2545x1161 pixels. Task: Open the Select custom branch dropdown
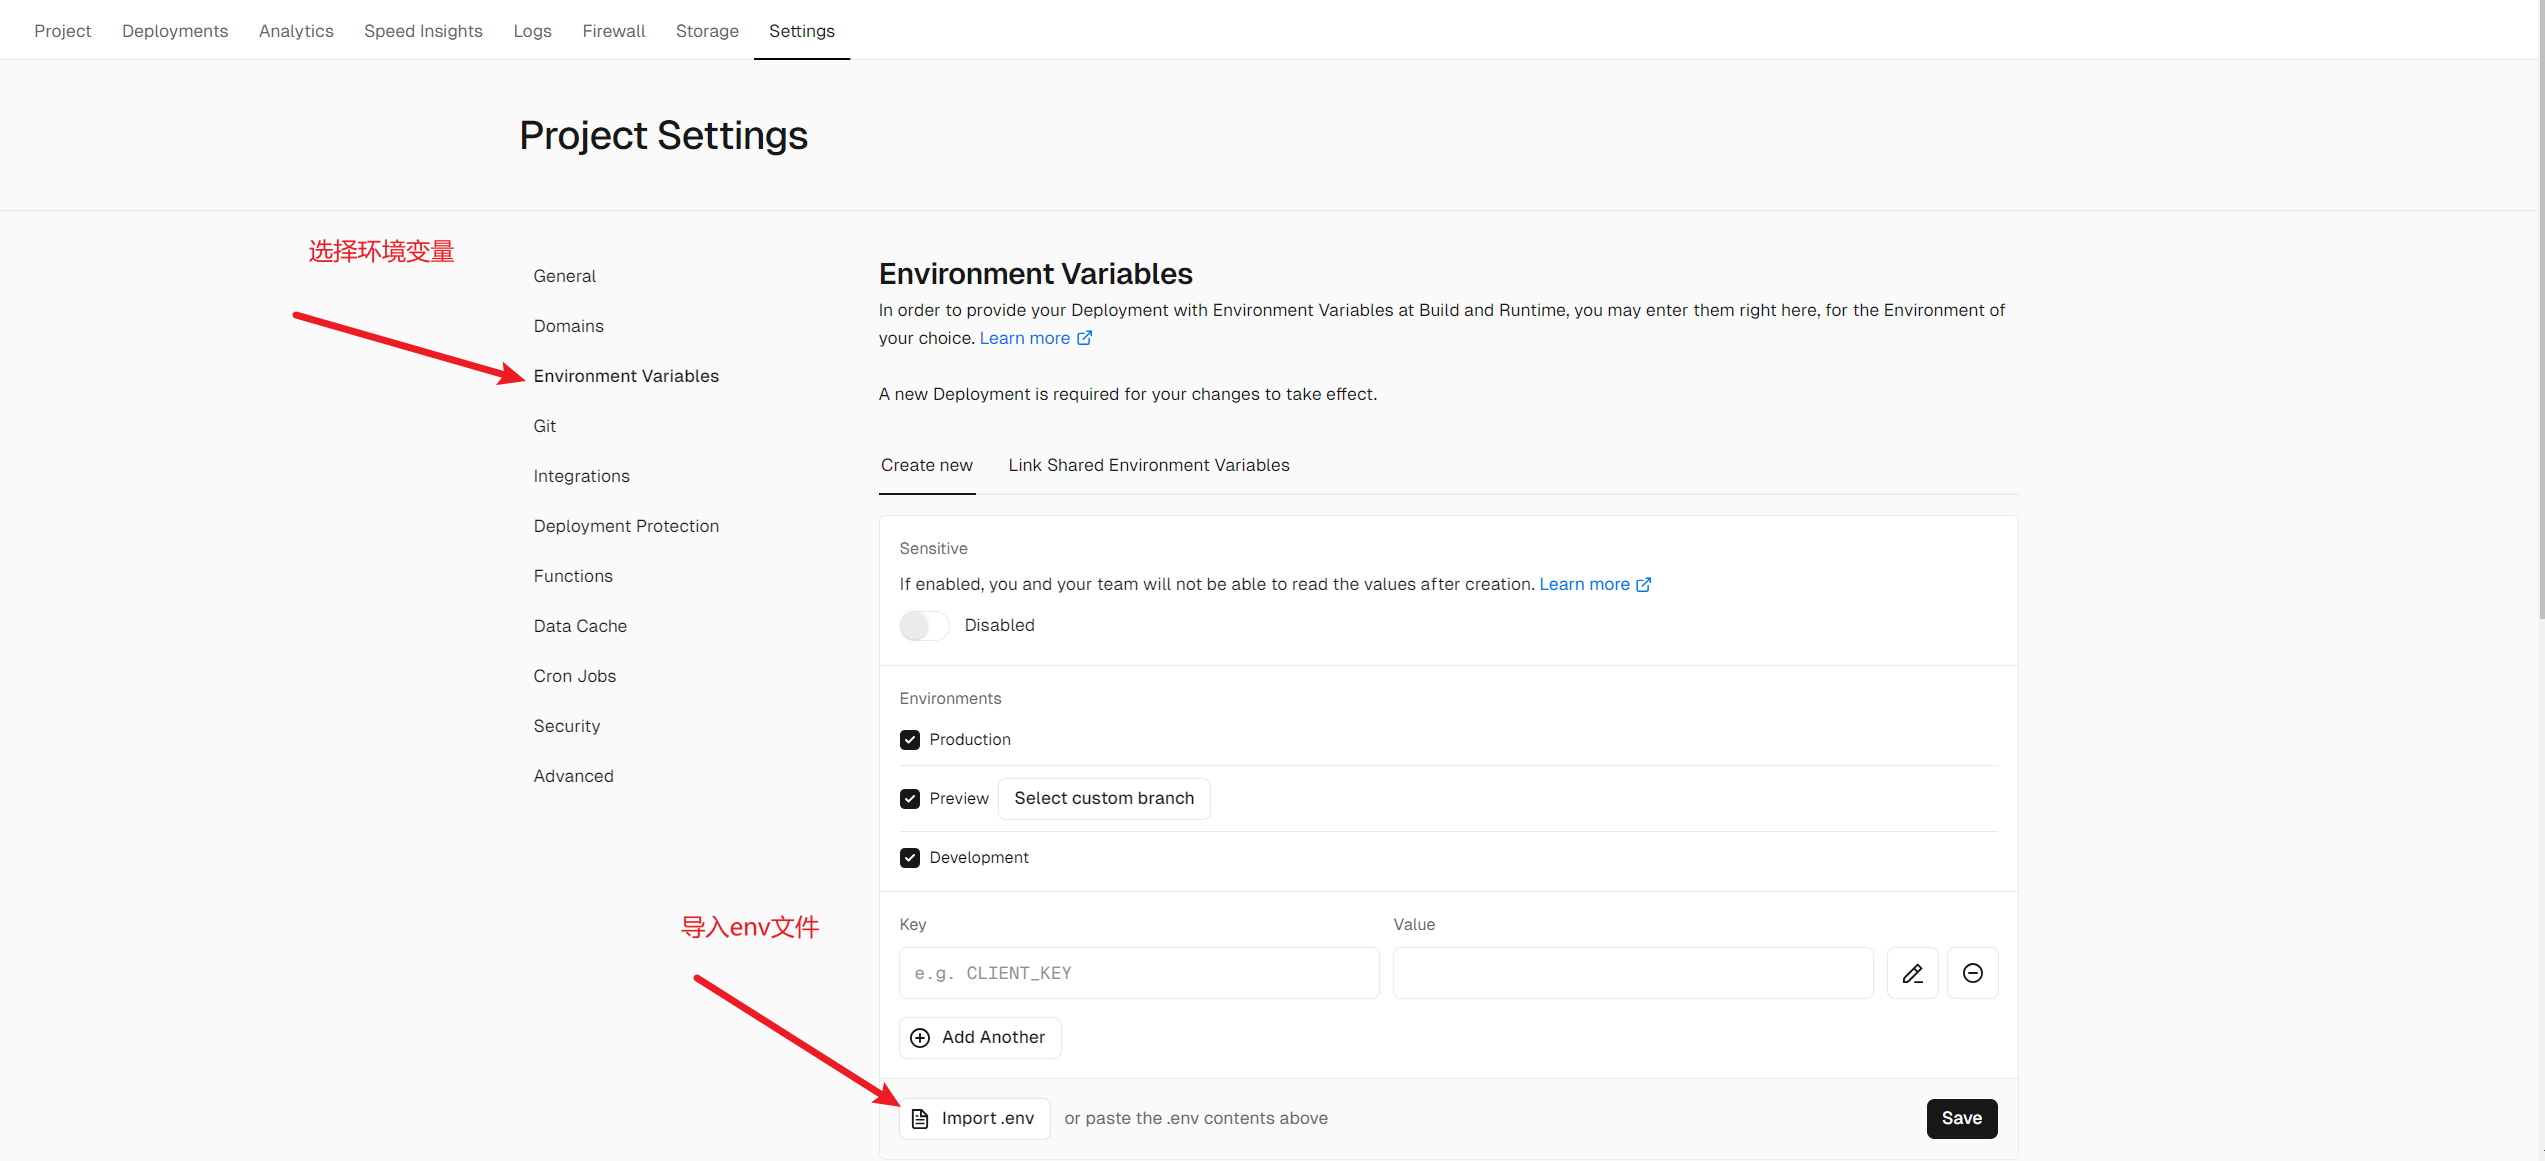pos(1104,798)
